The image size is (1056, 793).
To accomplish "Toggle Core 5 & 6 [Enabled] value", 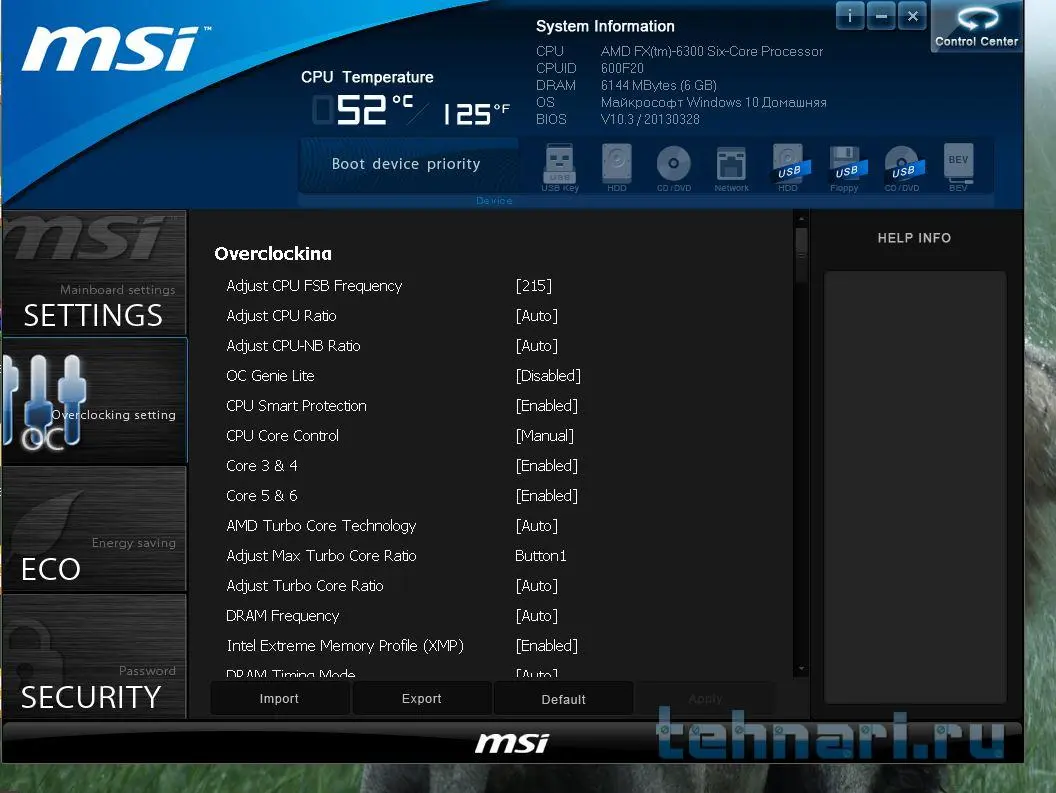I will pyautogui.click(x=546, y=496).
